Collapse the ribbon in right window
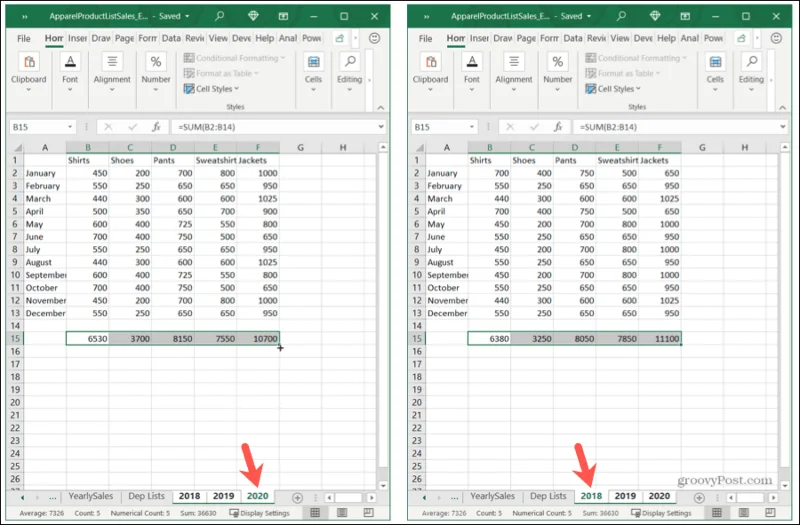Screen dimensions: 800x525 pos(782,107)
